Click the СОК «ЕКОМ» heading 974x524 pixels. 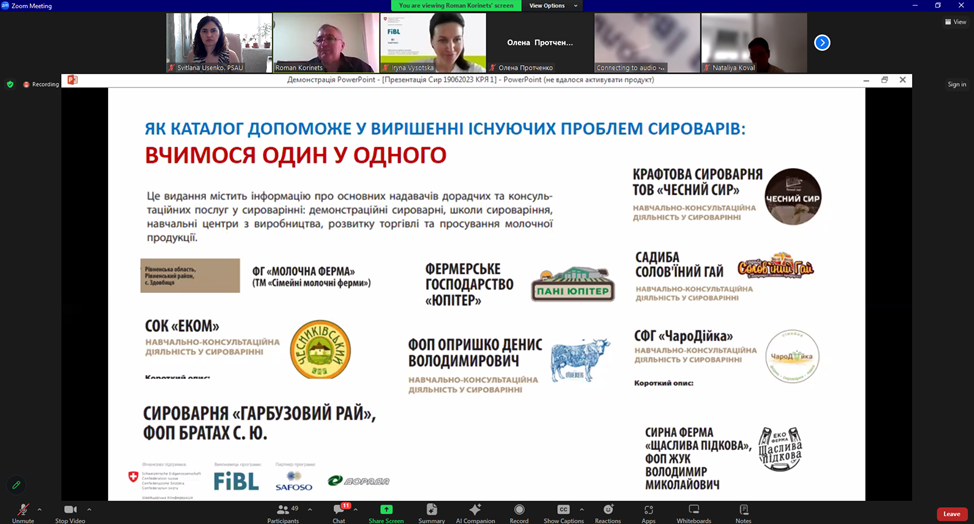(x=182, y=326)
